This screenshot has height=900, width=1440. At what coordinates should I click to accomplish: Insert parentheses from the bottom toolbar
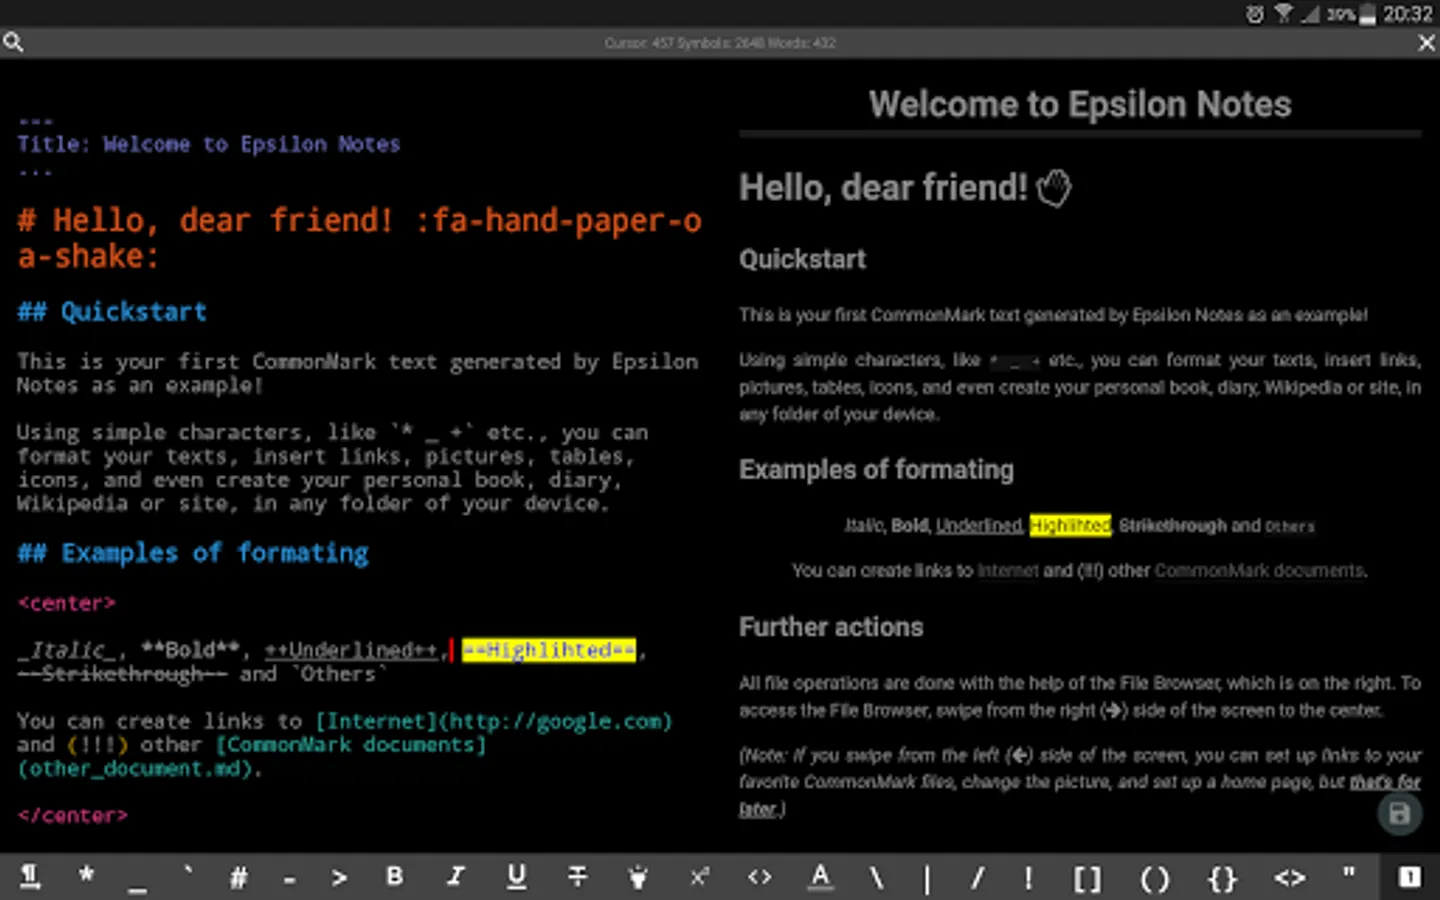pyautogui.click(x=1154, y=879)
